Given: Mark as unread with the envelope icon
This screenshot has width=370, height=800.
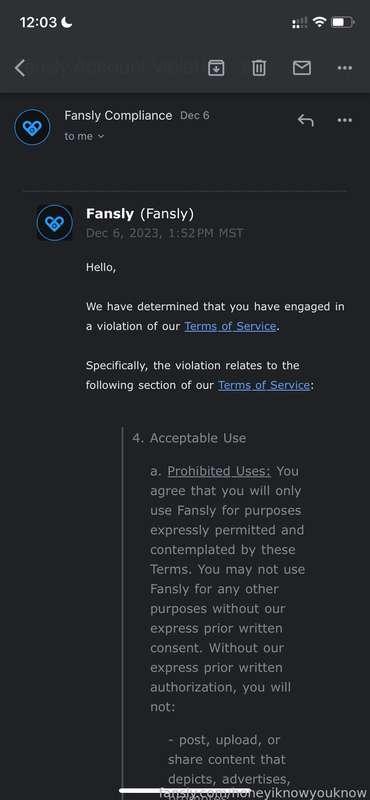Looking at the screenshot, I should coord(302,67).
